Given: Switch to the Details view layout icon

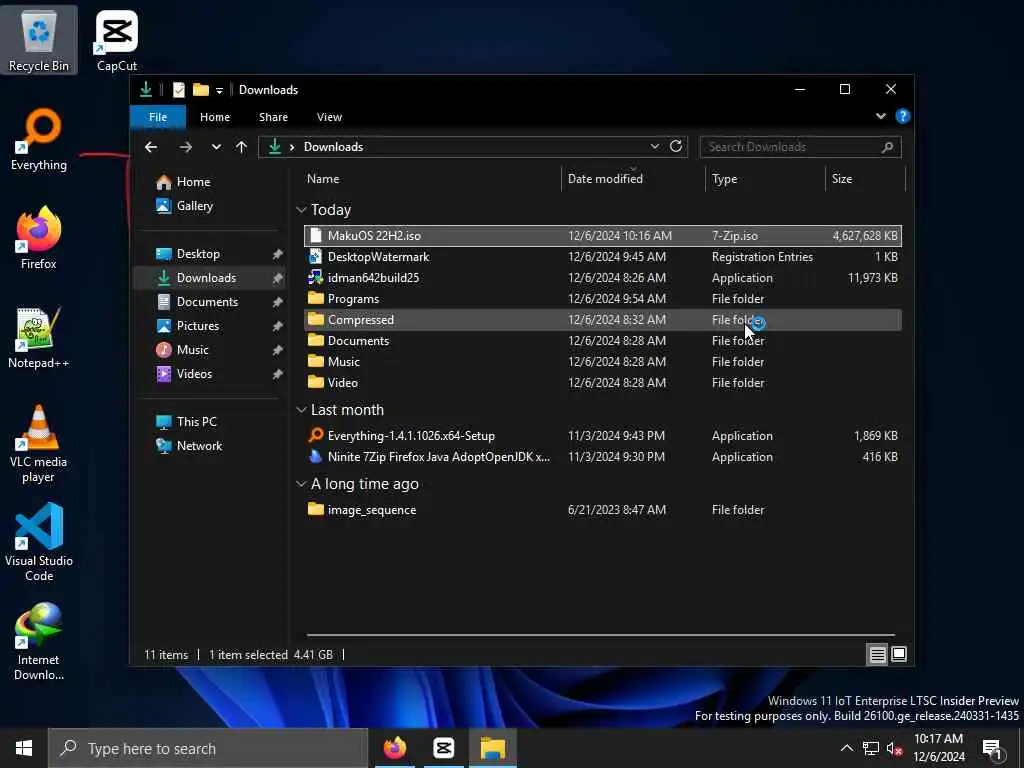Looking at the screenshot, I should click(878, 654).
